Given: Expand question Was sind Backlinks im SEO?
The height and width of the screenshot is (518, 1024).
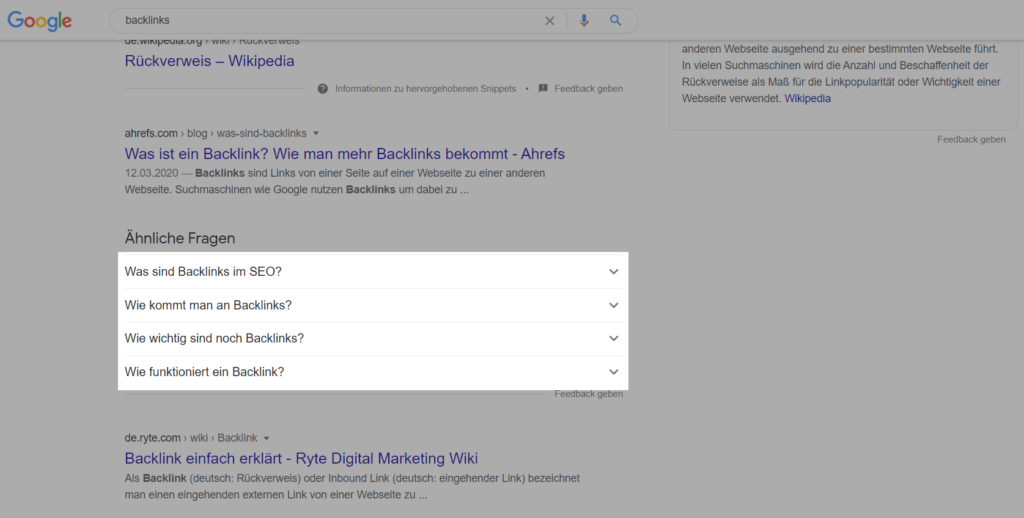Looking at the screenshot, I should (x=372, y=271).
